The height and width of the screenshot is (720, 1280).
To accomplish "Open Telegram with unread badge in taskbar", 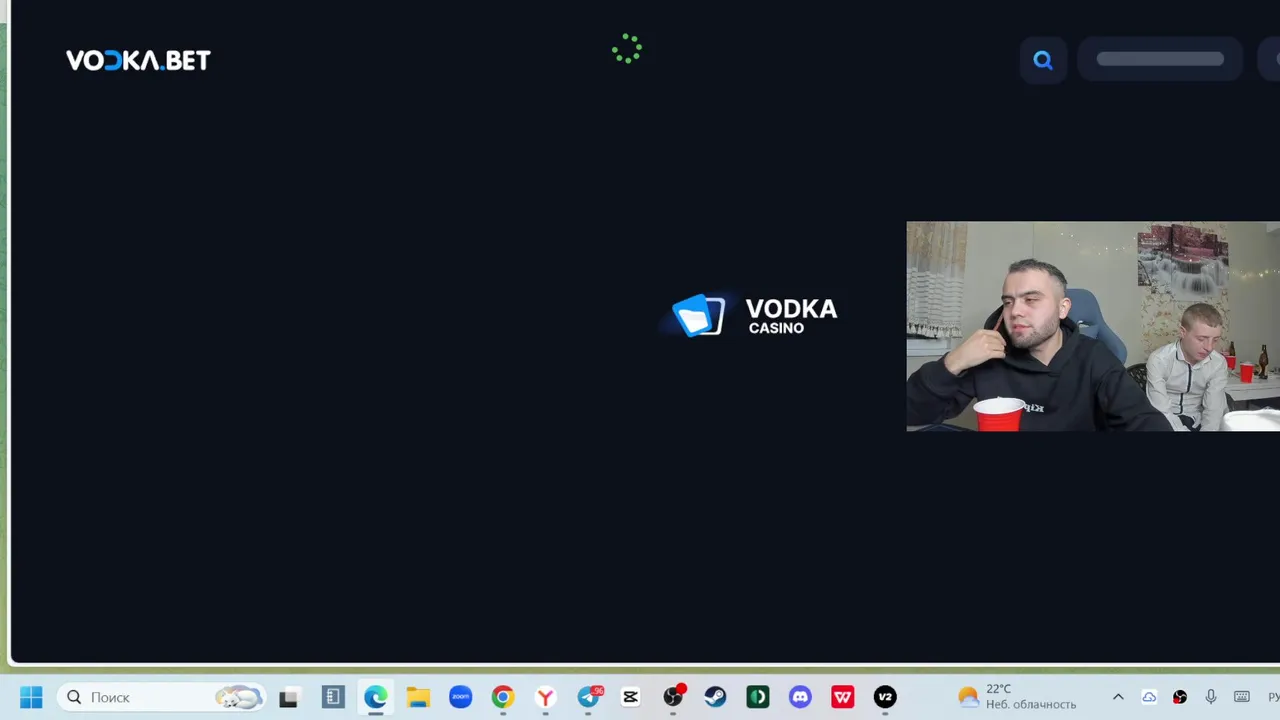I will (588, 697).
